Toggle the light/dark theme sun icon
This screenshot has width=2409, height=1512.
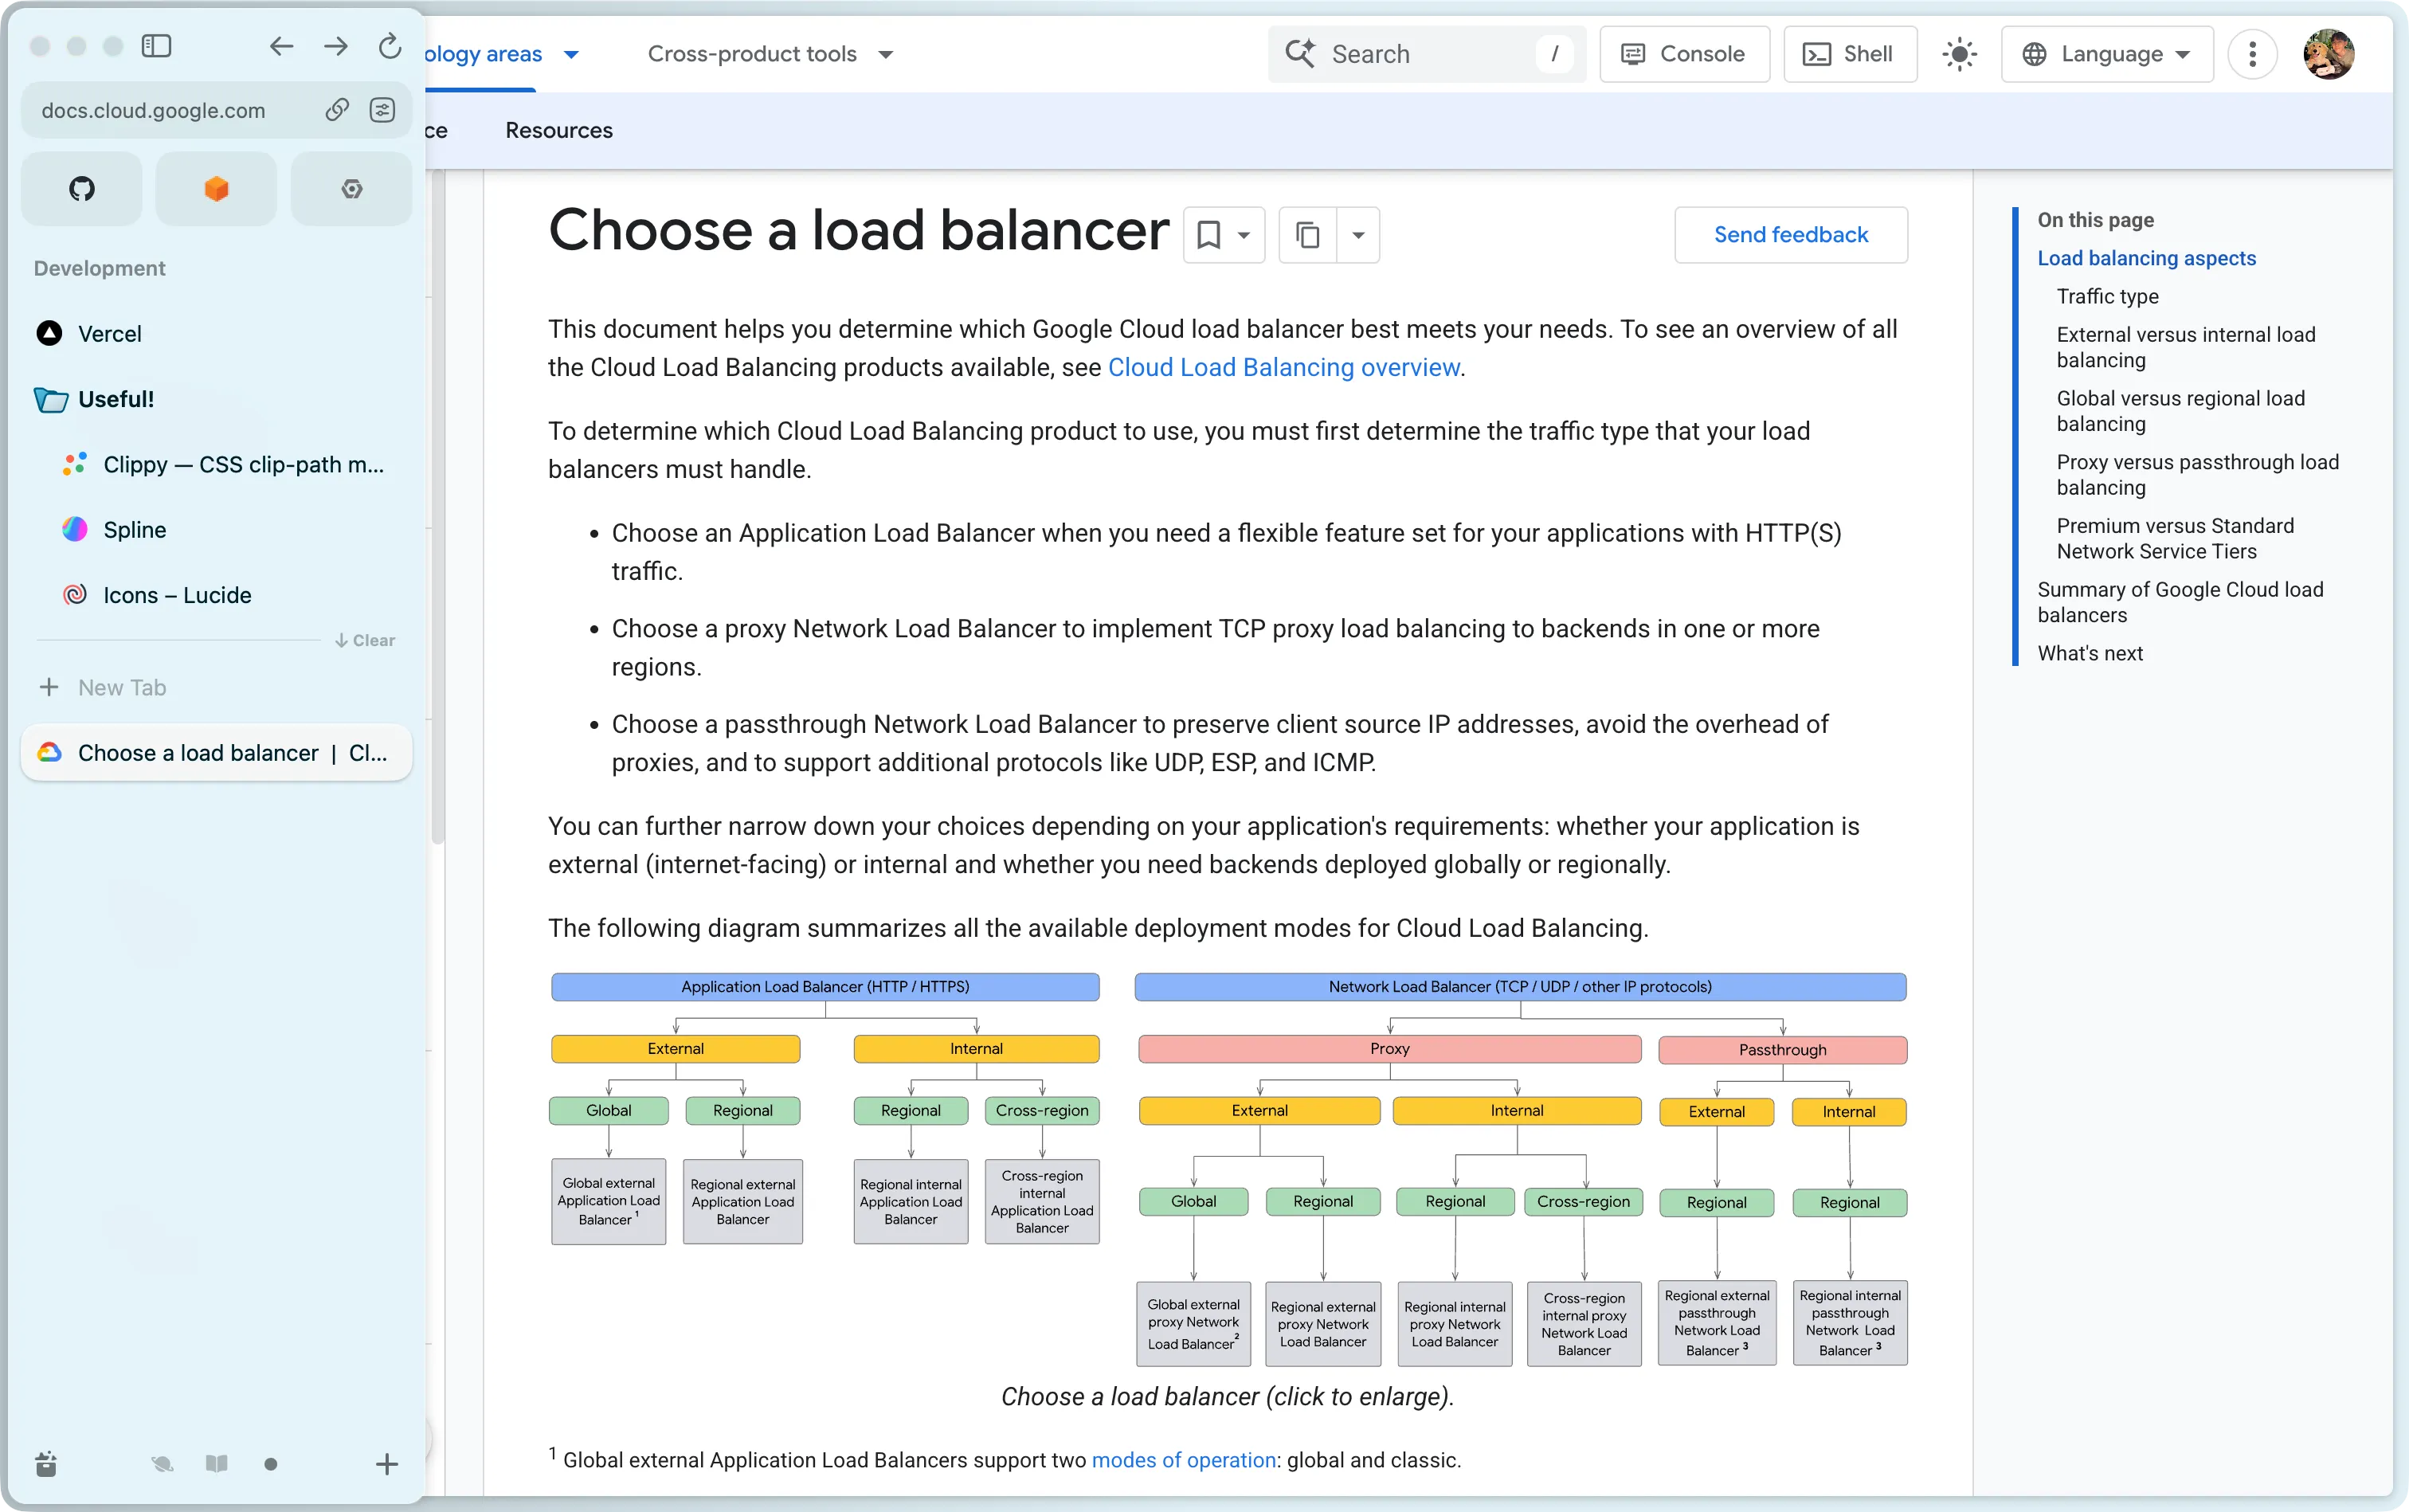pos(1960,54)
